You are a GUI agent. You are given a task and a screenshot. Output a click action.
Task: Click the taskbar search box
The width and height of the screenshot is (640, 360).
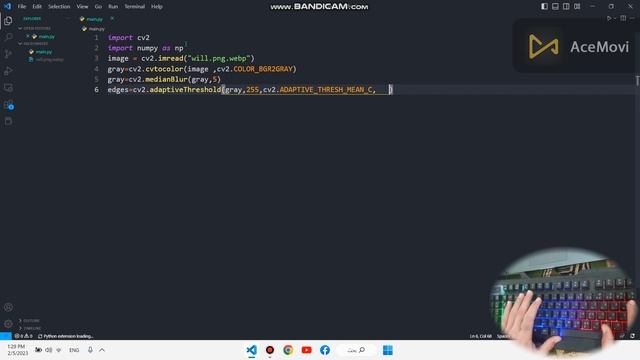(356, 350)
